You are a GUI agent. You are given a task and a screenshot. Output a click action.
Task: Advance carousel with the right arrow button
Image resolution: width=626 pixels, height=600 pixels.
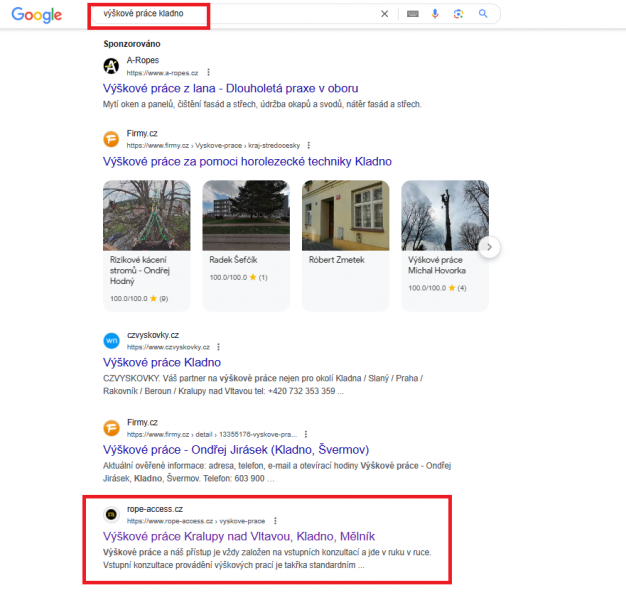(489, 247)
